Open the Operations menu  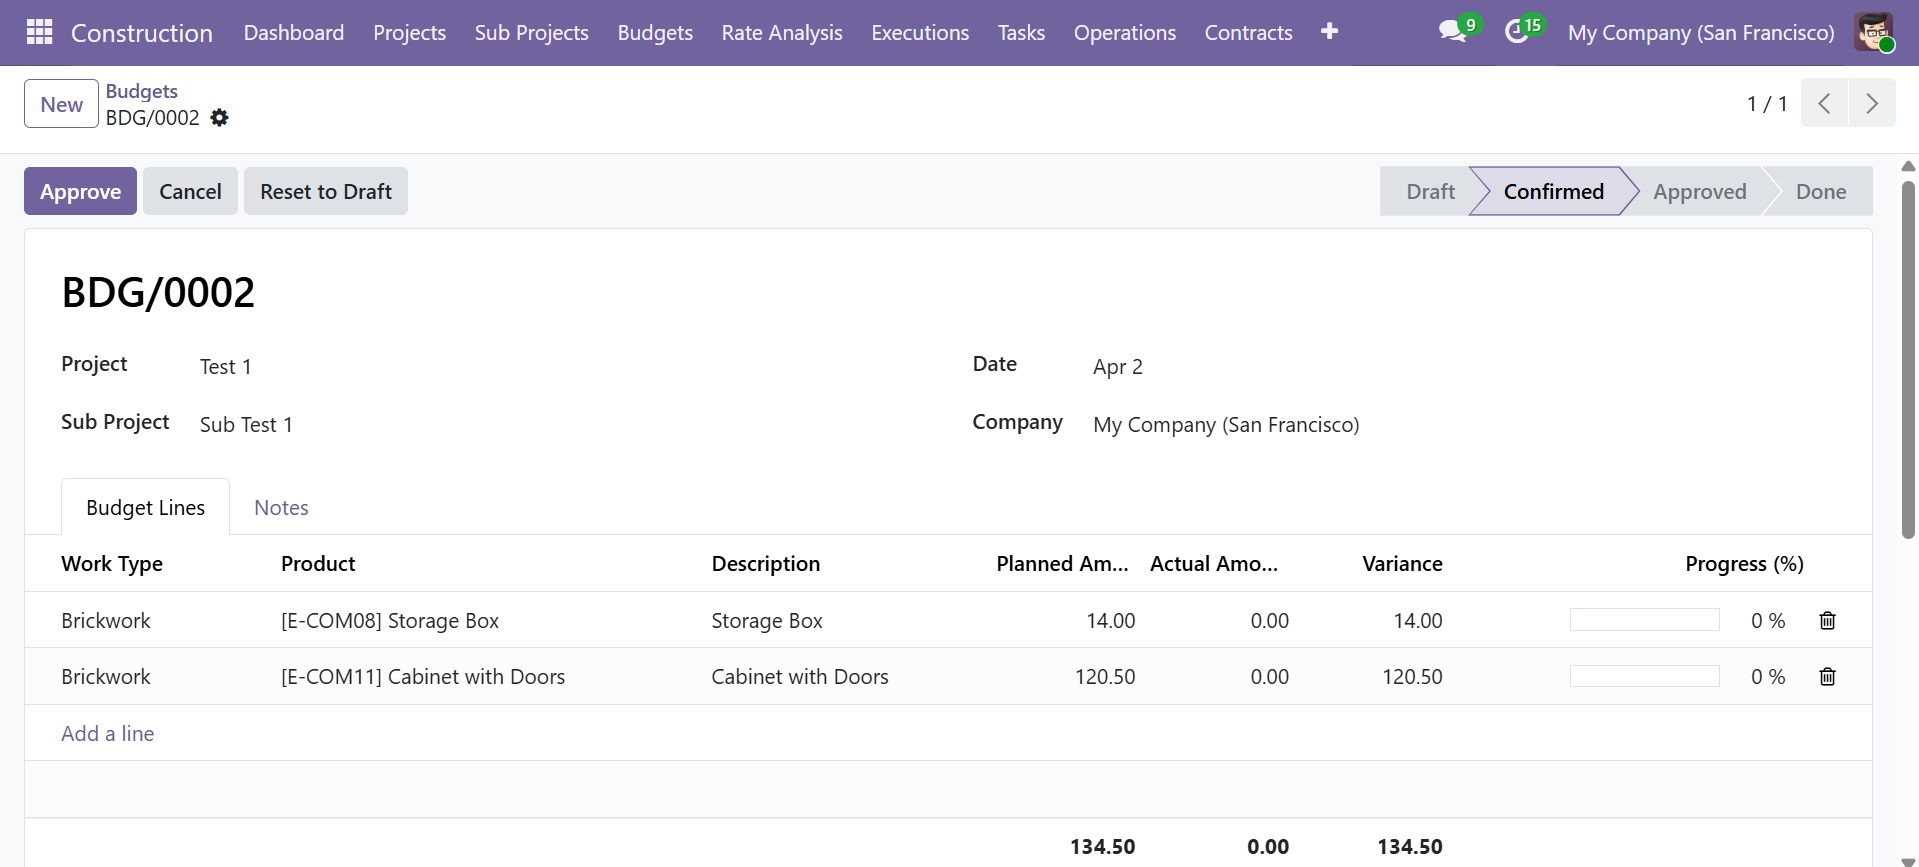coord(1124,33)
